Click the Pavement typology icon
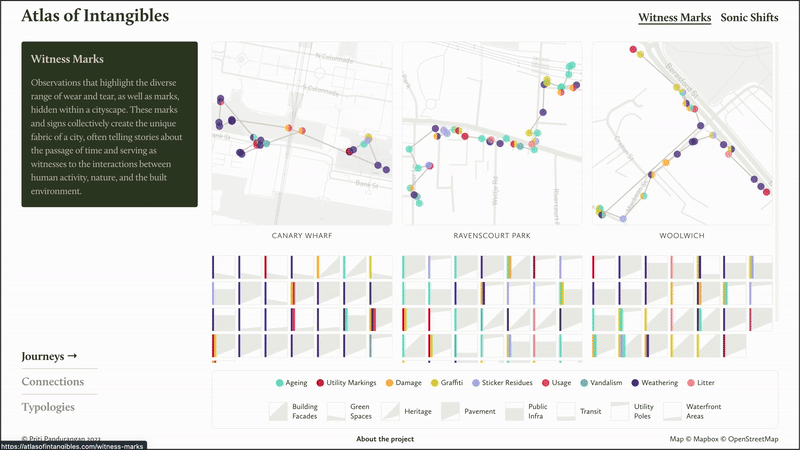 click(x=450, y=411)
